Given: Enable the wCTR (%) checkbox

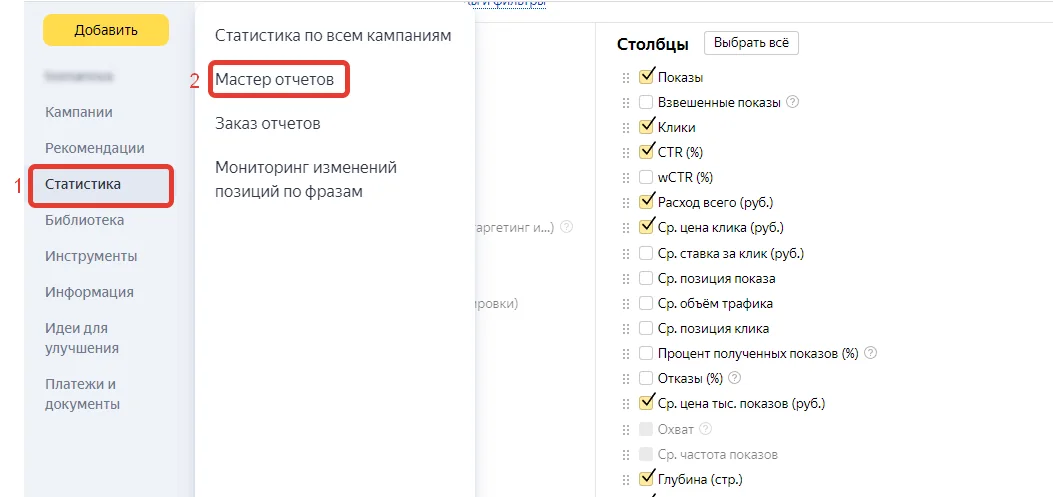Looking at the screenshot, I should 646,178.
